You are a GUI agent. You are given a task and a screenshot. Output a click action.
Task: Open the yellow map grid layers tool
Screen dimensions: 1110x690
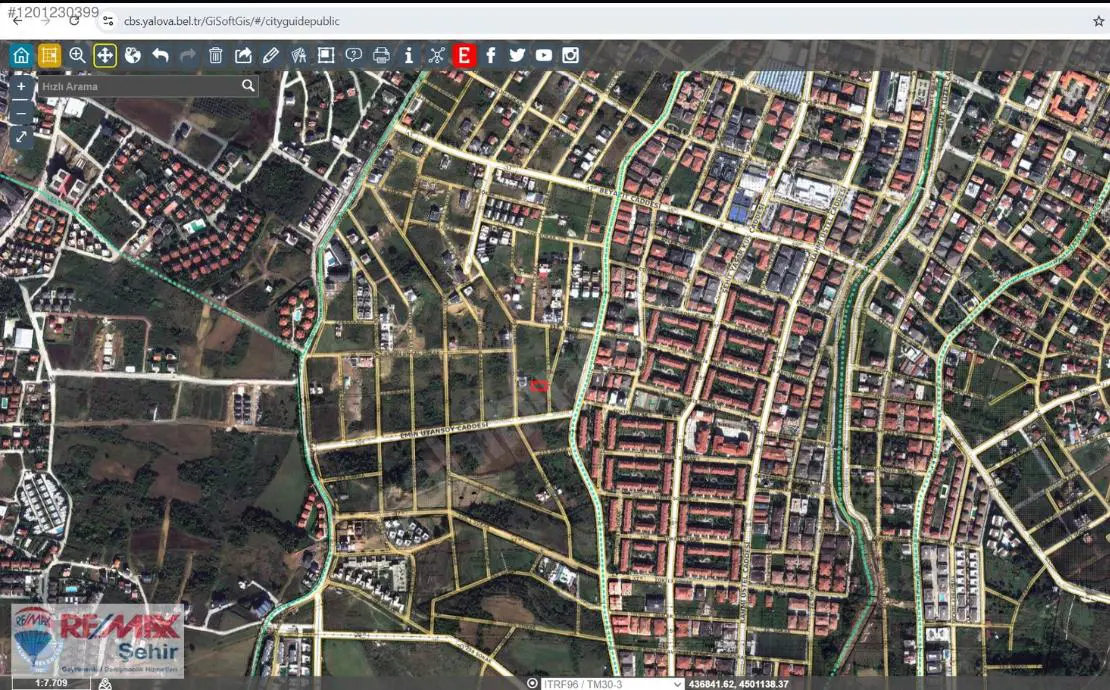coord(49,55)
